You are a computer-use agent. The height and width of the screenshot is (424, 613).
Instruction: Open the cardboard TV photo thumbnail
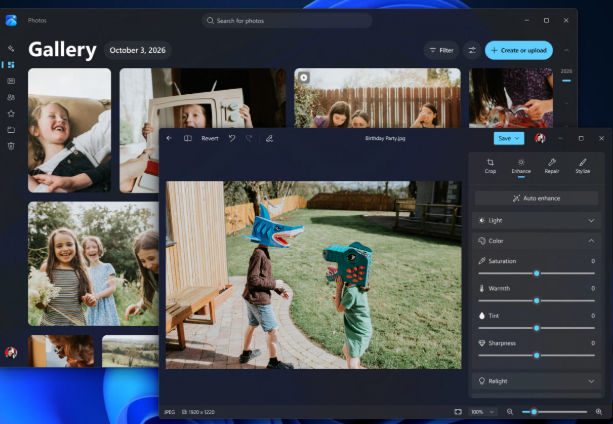[203, 98]
